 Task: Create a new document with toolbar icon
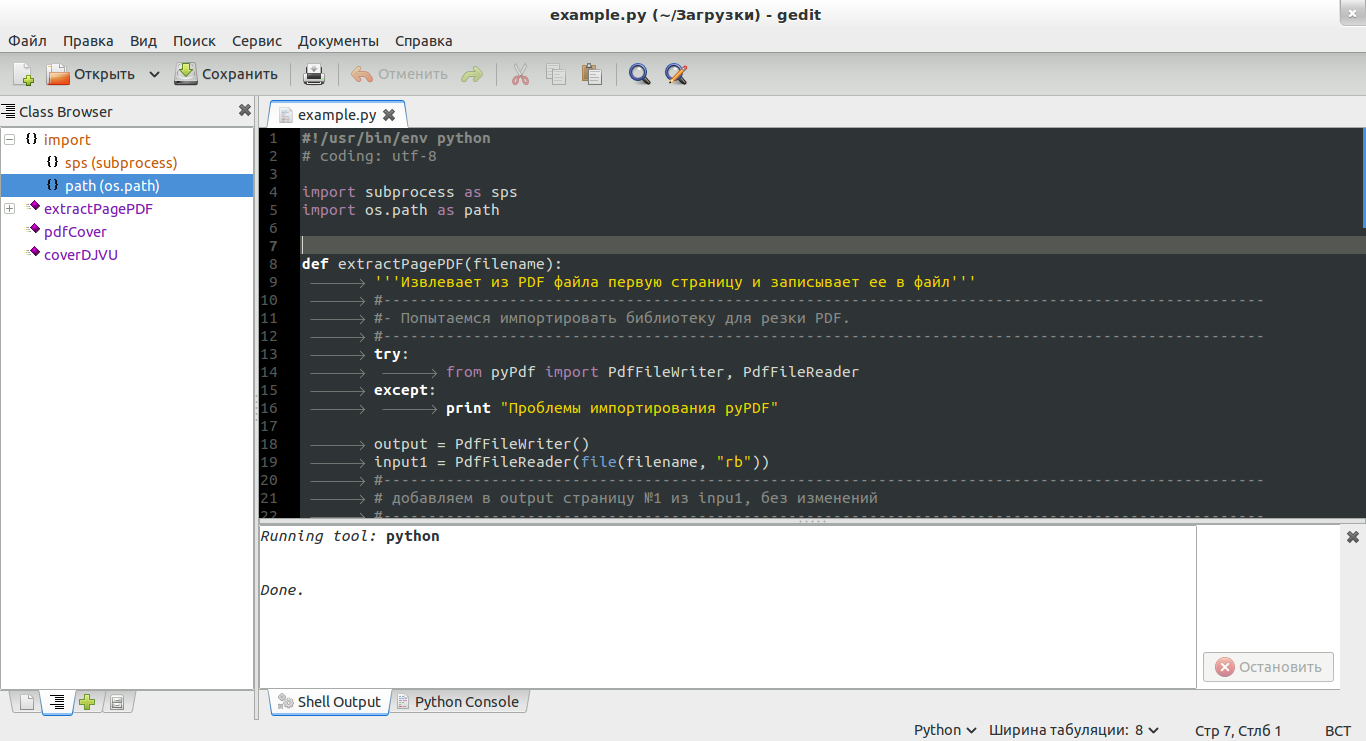23,74
